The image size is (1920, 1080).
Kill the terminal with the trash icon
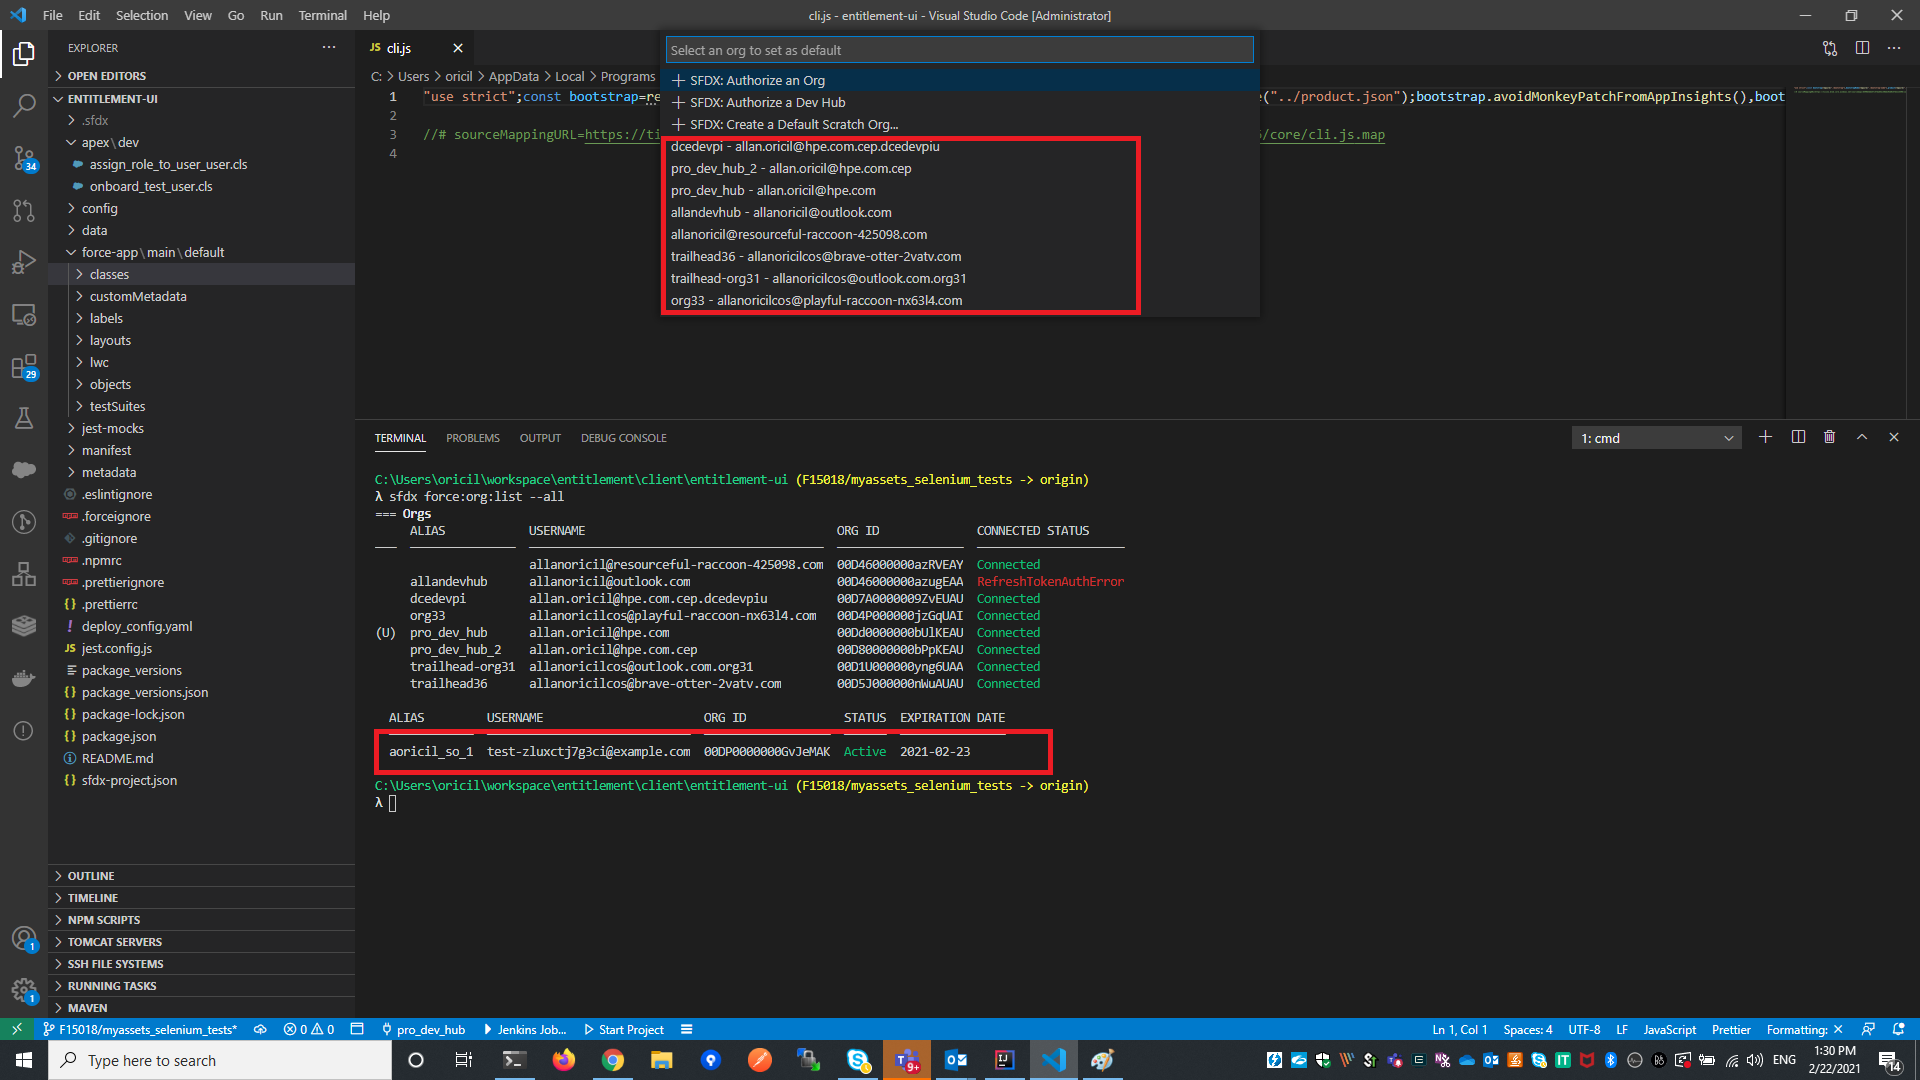(x=1830, y=437)
